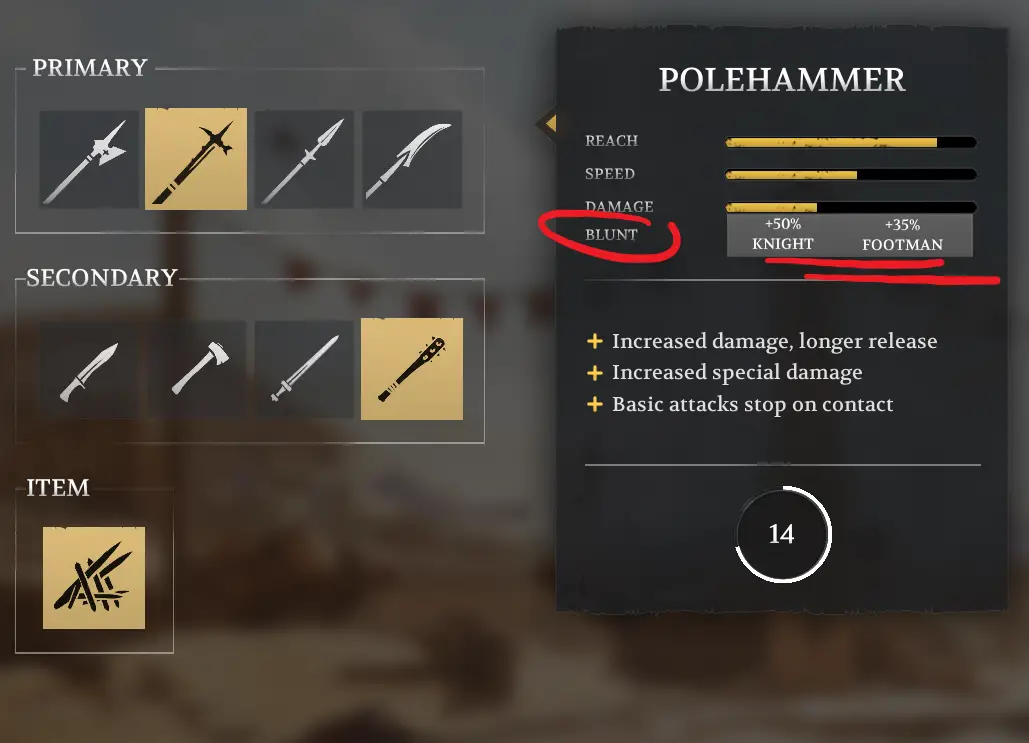1029x743 pixels.
Task: Select the knife secondary weapon
Action: (89, 370)
